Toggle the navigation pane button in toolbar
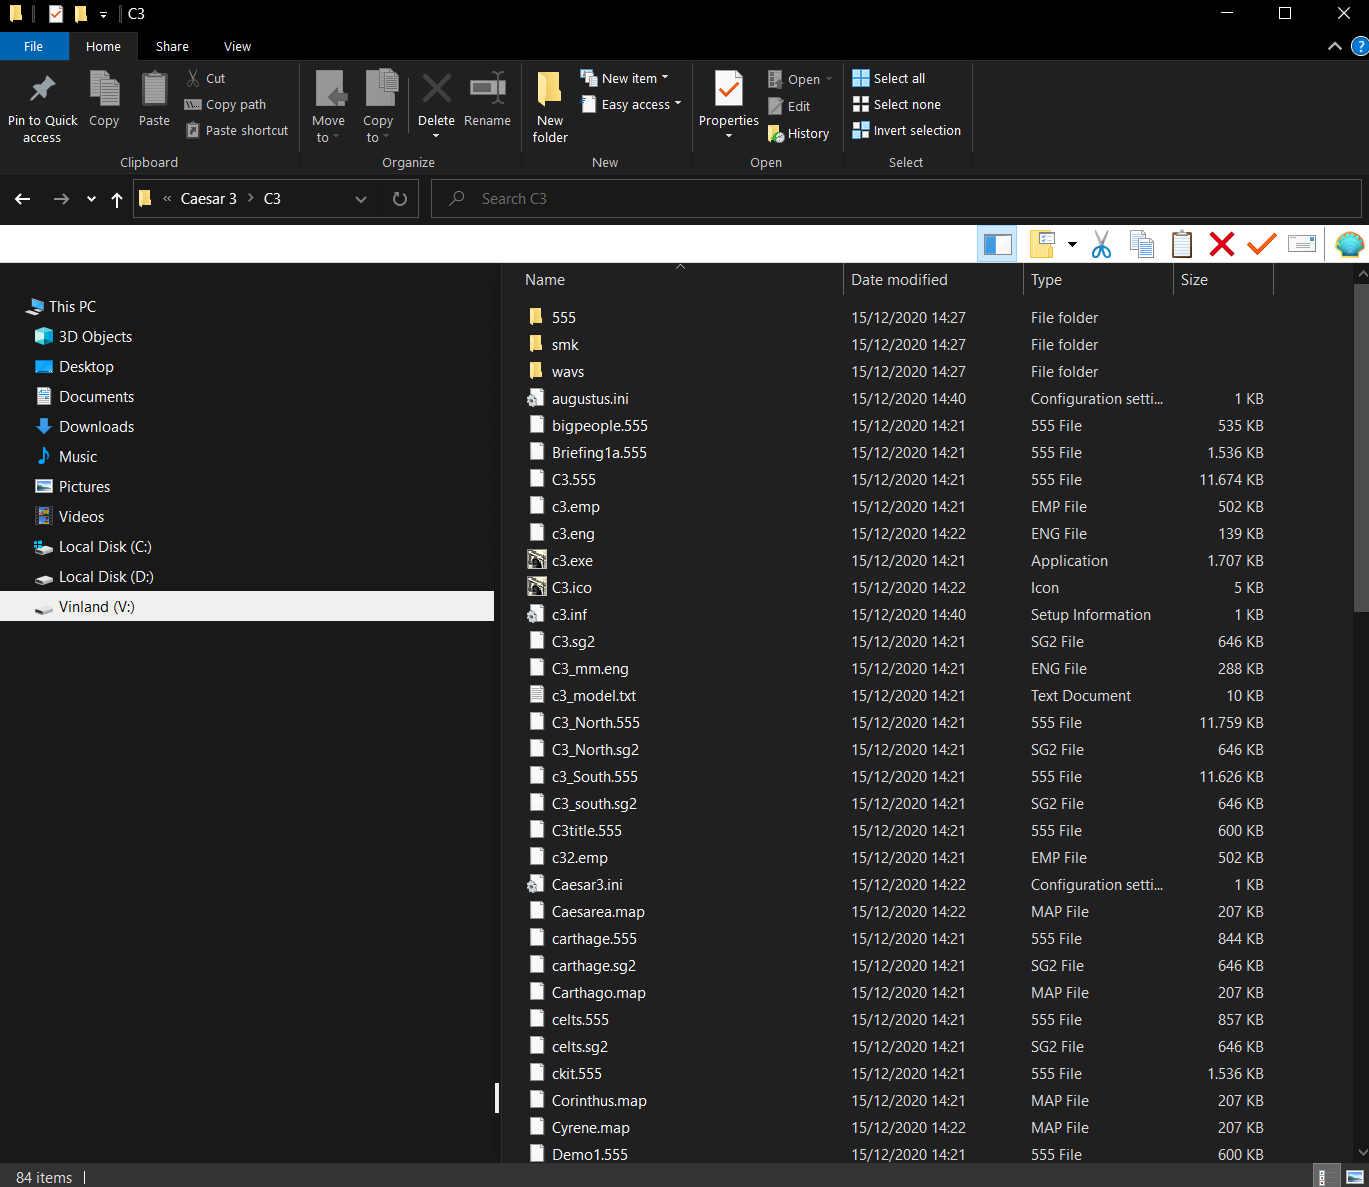Viewport: 1369px width, 1187px height. click(x=998, y=244)
